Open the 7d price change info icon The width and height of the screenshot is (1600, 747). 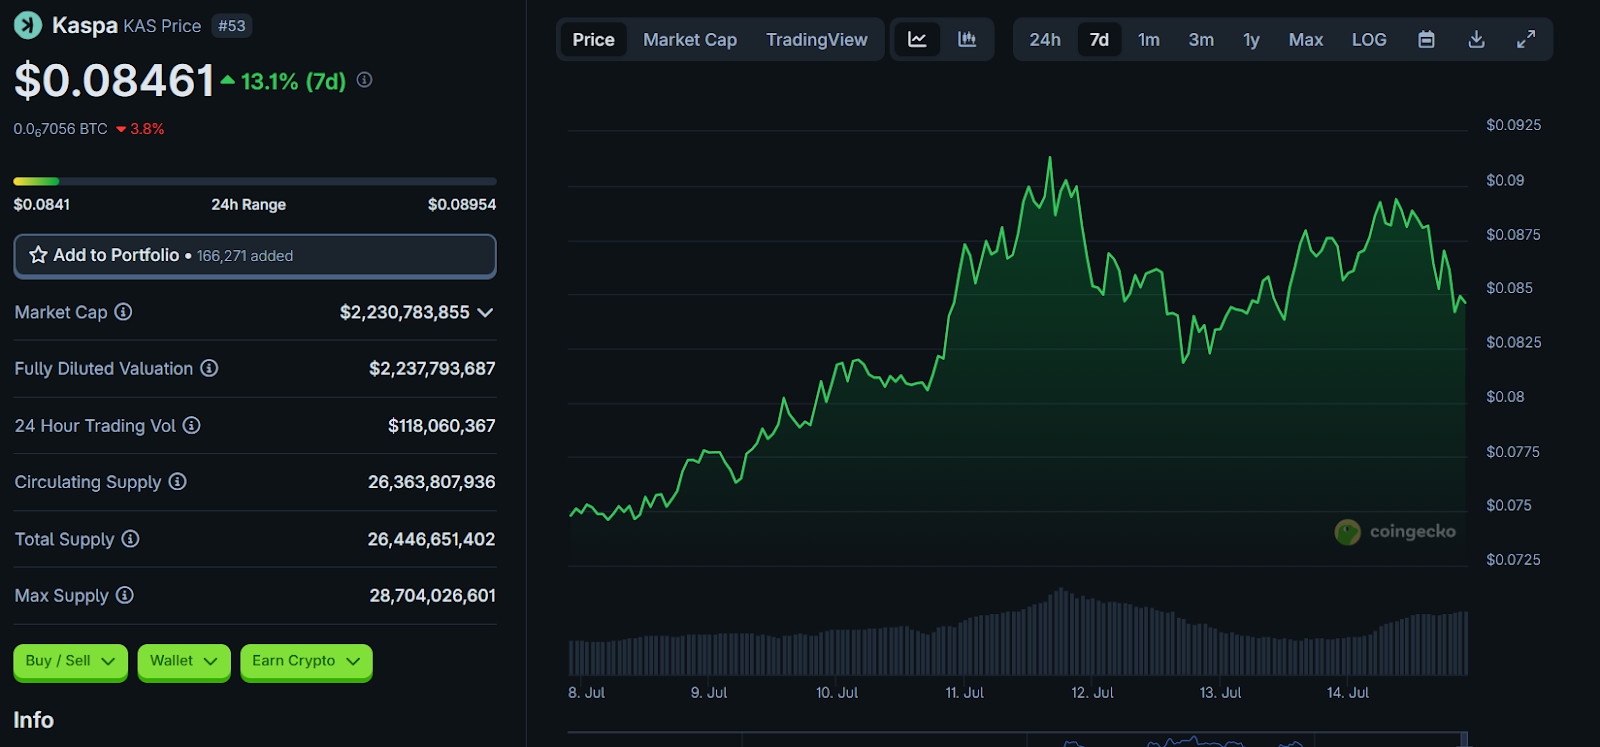(365, 80)
